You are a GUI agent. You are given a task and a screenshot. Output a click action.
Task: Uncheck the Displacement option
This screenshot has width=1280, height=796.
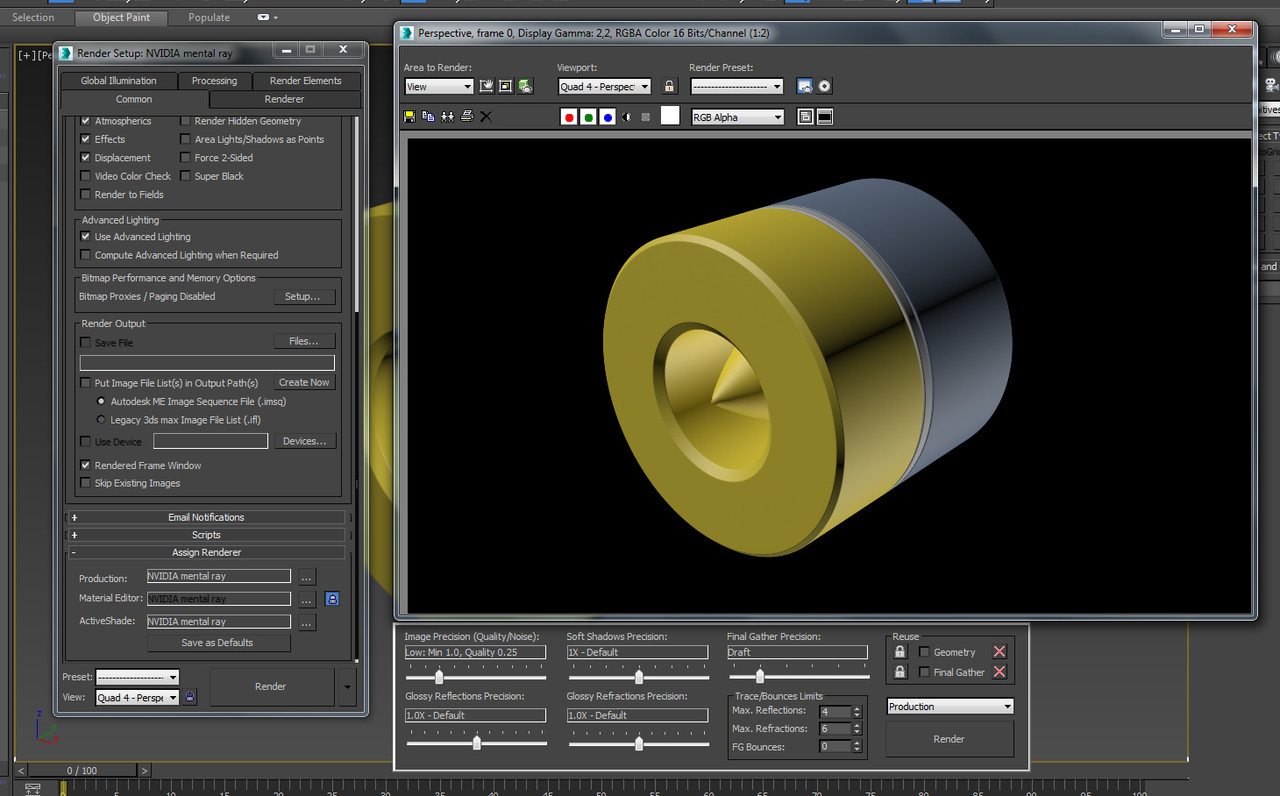(x=86, y=157)
